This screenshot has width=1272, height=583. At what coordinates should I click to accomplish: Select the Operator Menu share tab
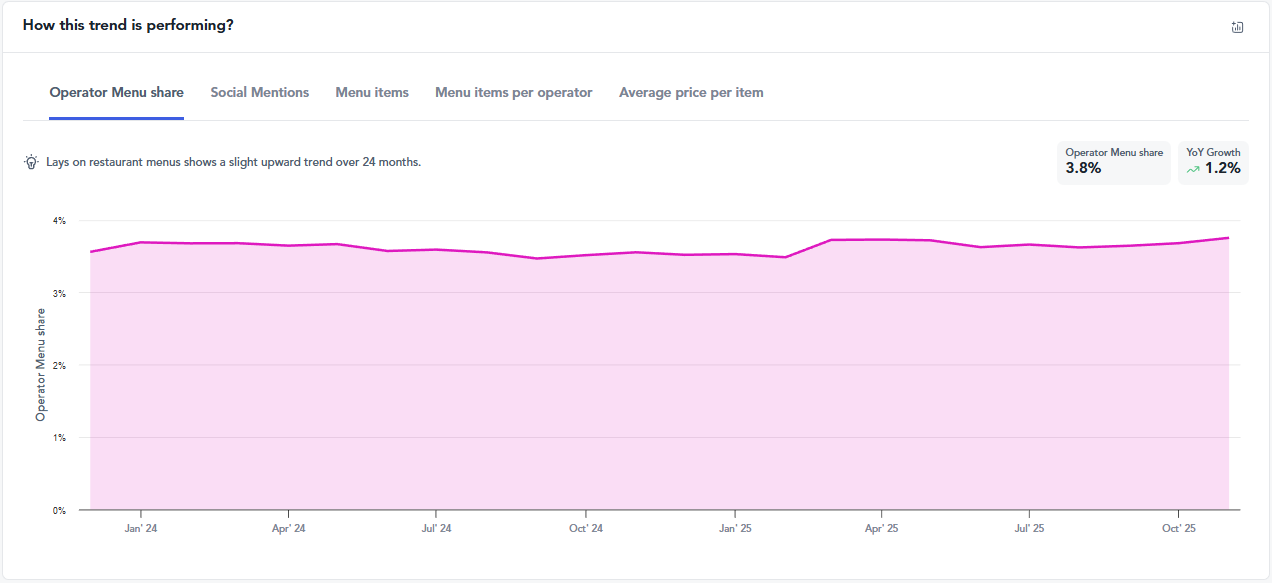116,92
